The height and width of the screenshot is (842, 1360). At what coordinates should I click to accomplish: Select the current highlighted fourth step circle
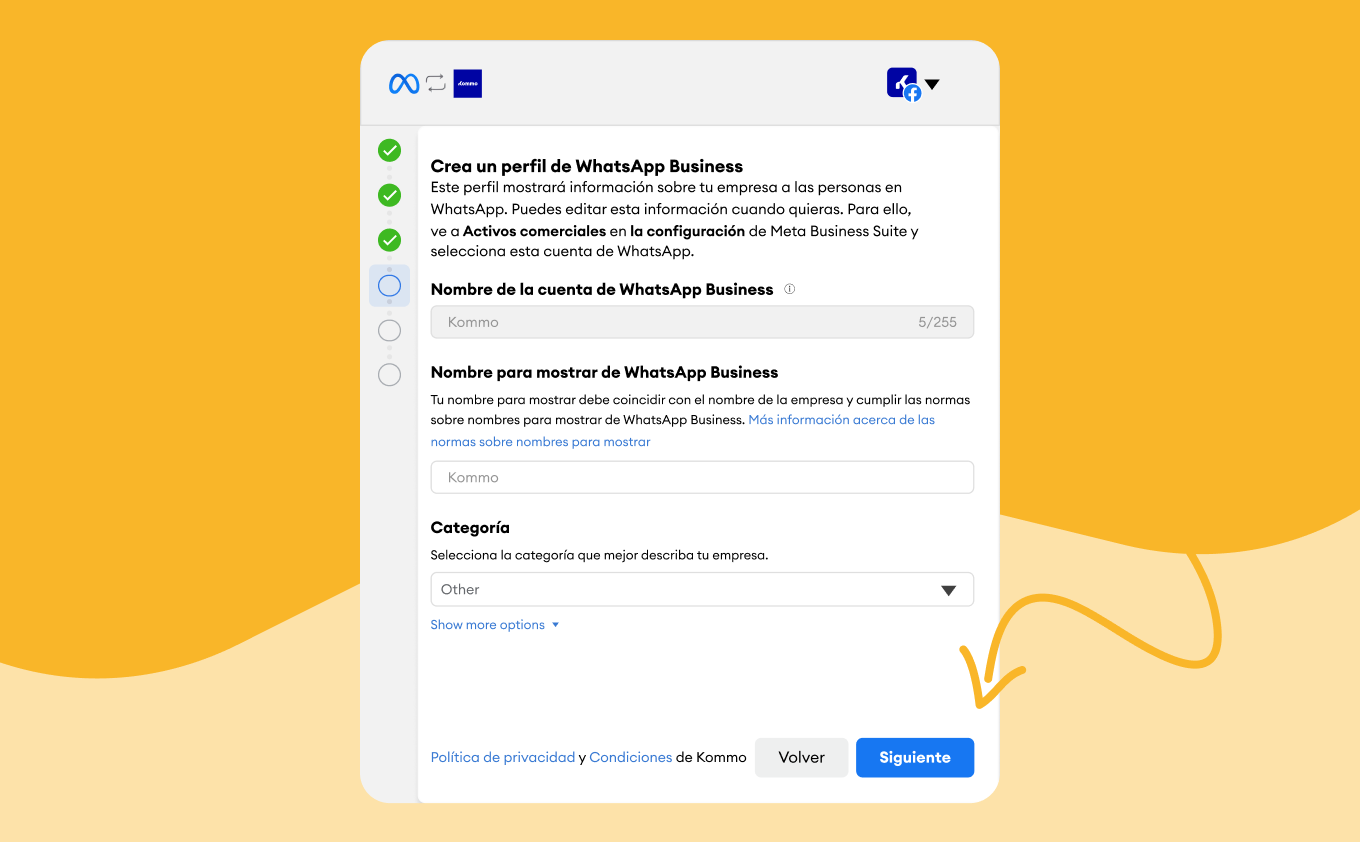[389, 286]
